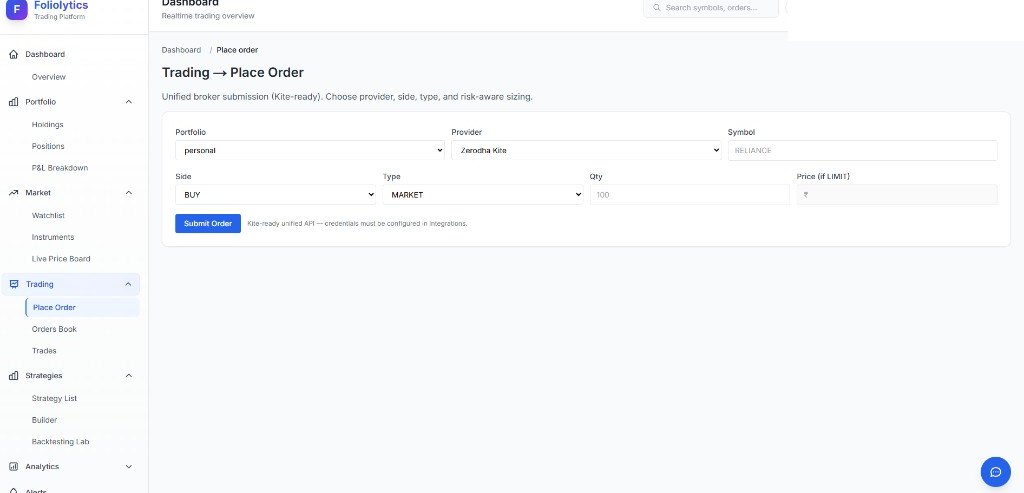1024x493 pixels.
Task: Open the Strategy List page
Action: tap(55, 398)
